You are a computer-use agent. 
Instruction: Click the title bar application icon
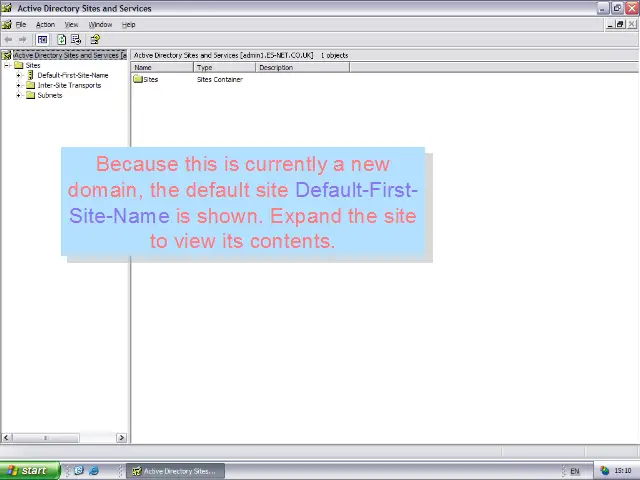7,8
